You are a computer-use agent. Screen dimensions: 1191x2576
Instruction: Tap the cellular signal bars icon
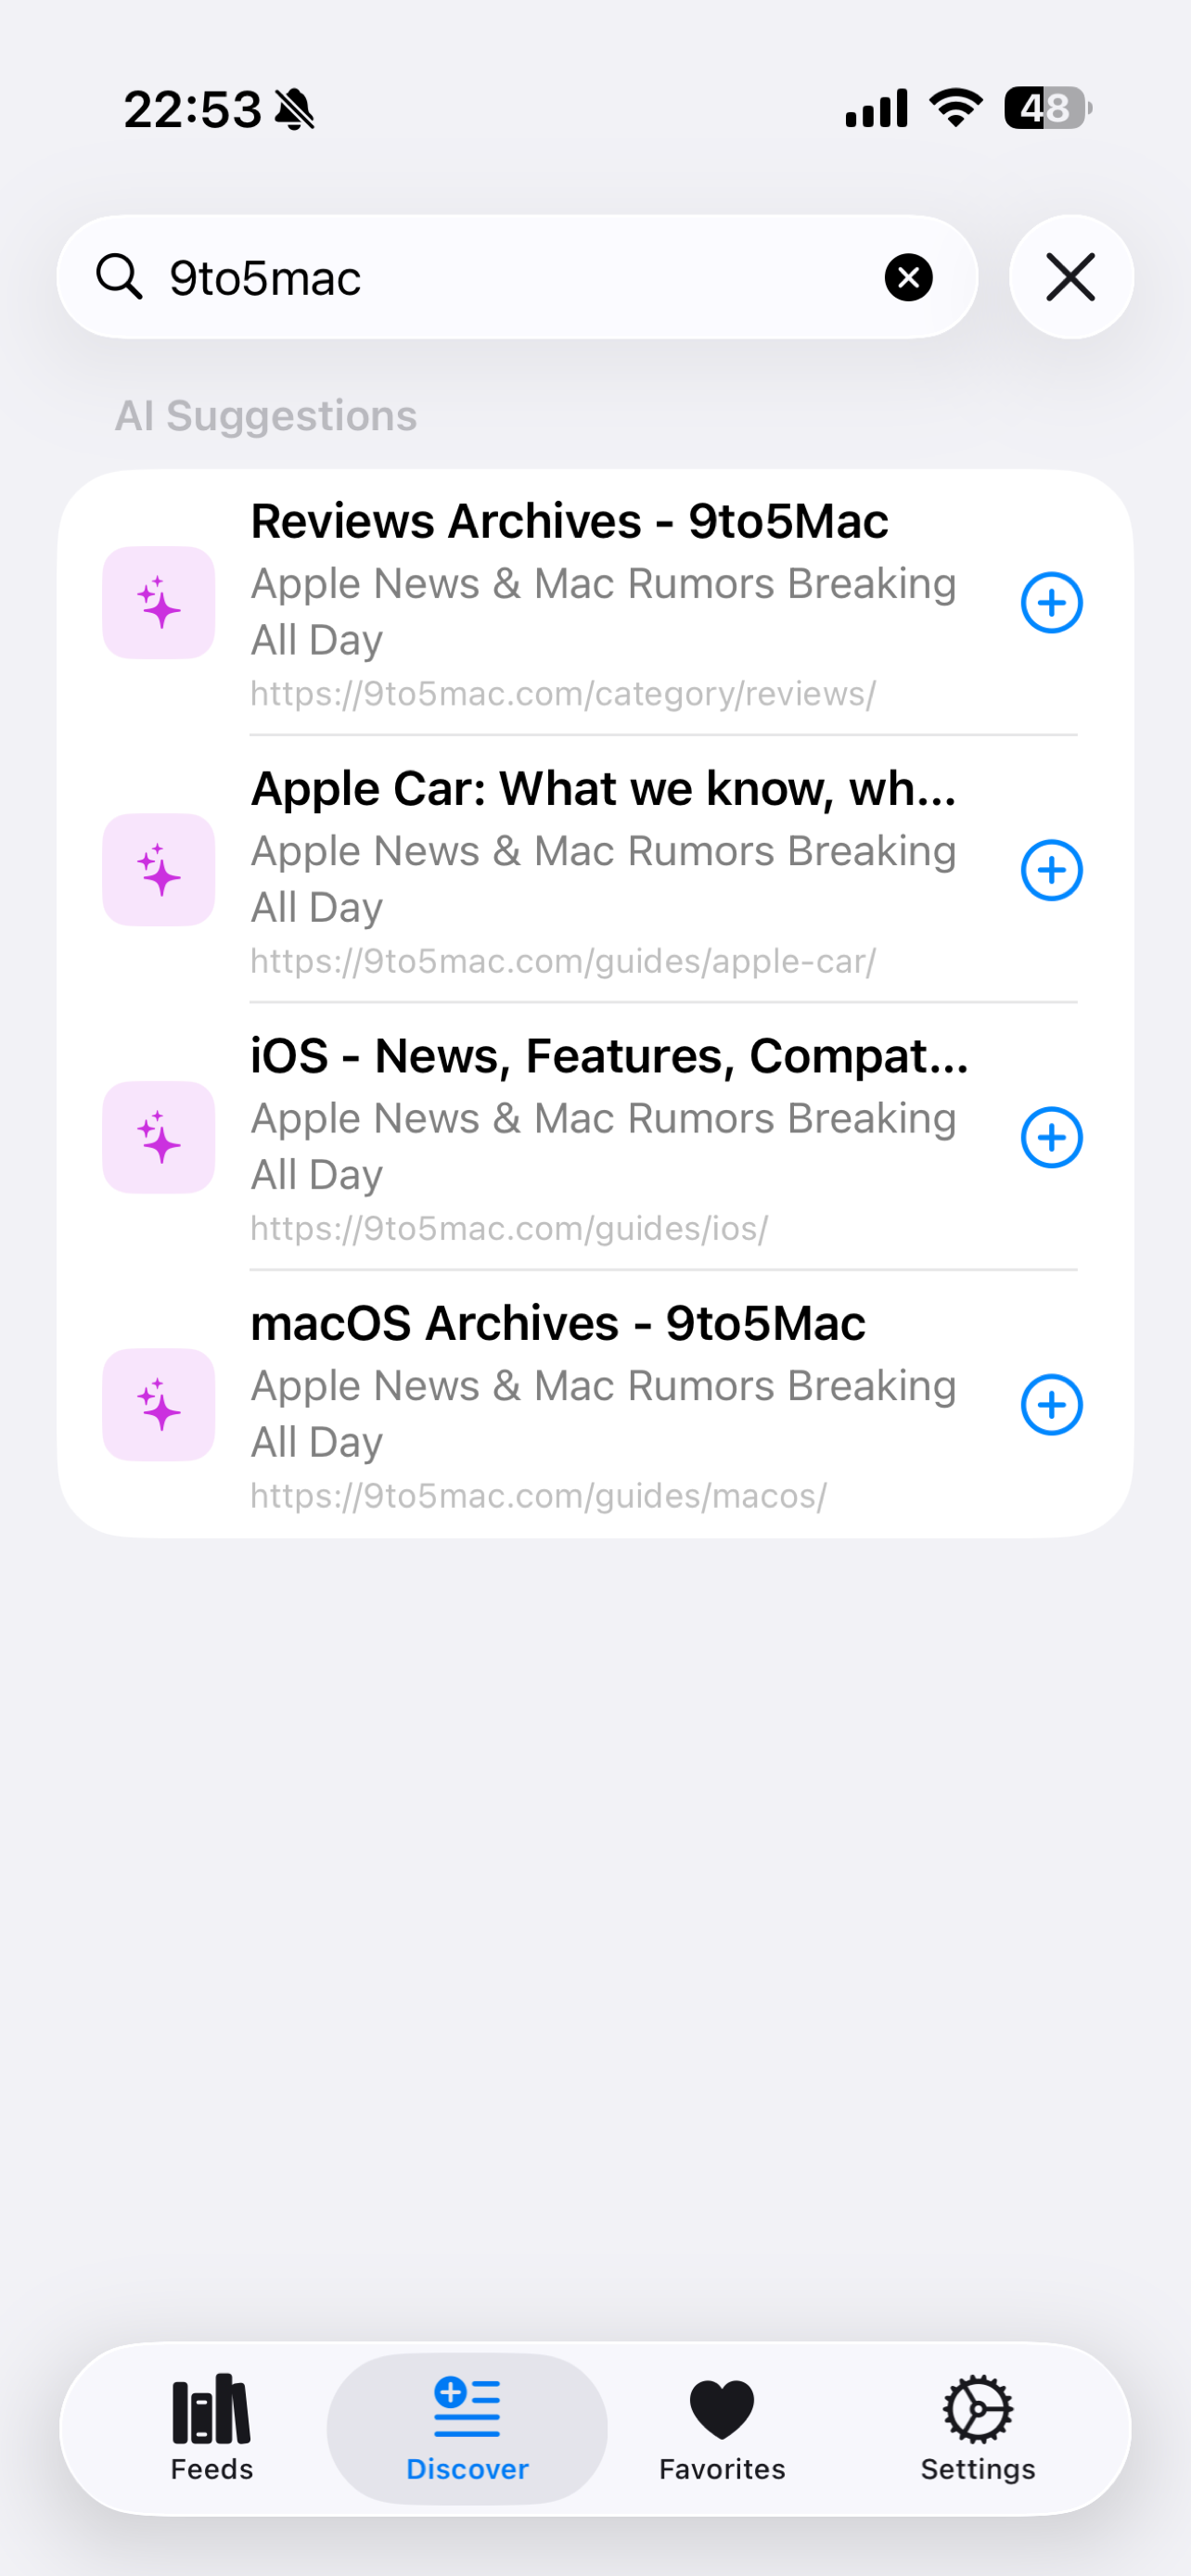pos(876,107)
